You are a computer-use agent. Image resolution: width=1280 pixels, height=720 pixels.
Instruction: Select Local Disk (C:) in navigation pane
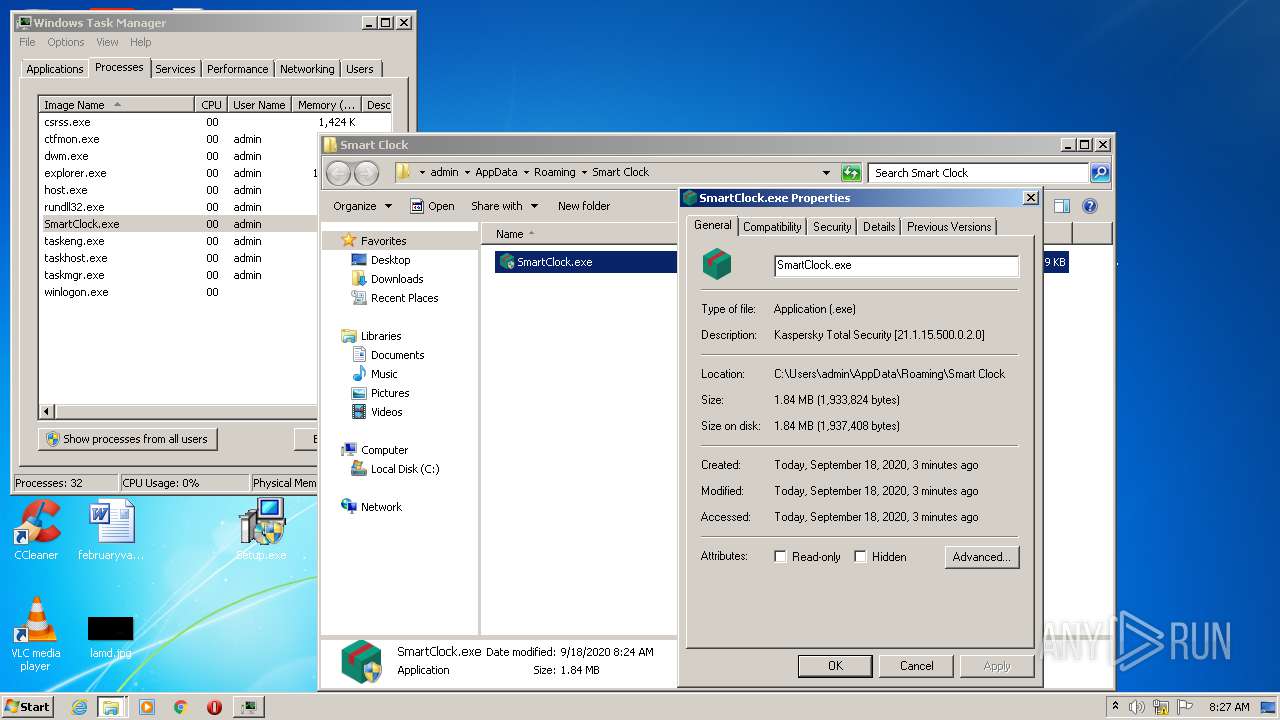(395, 469)
